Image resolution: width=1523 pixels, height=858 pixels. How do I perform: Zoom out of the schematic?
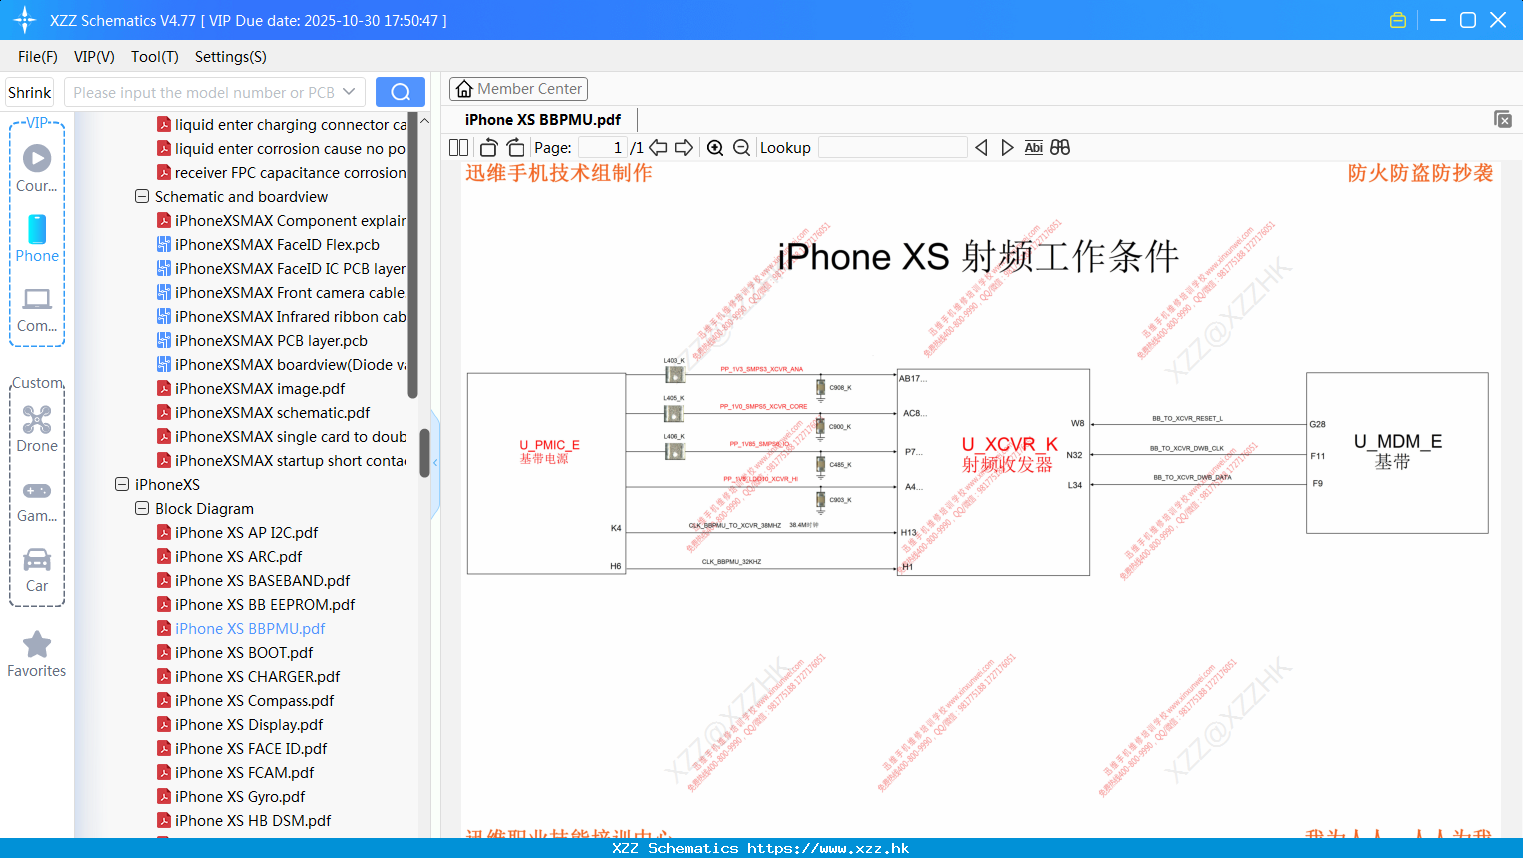pos(741,147)
